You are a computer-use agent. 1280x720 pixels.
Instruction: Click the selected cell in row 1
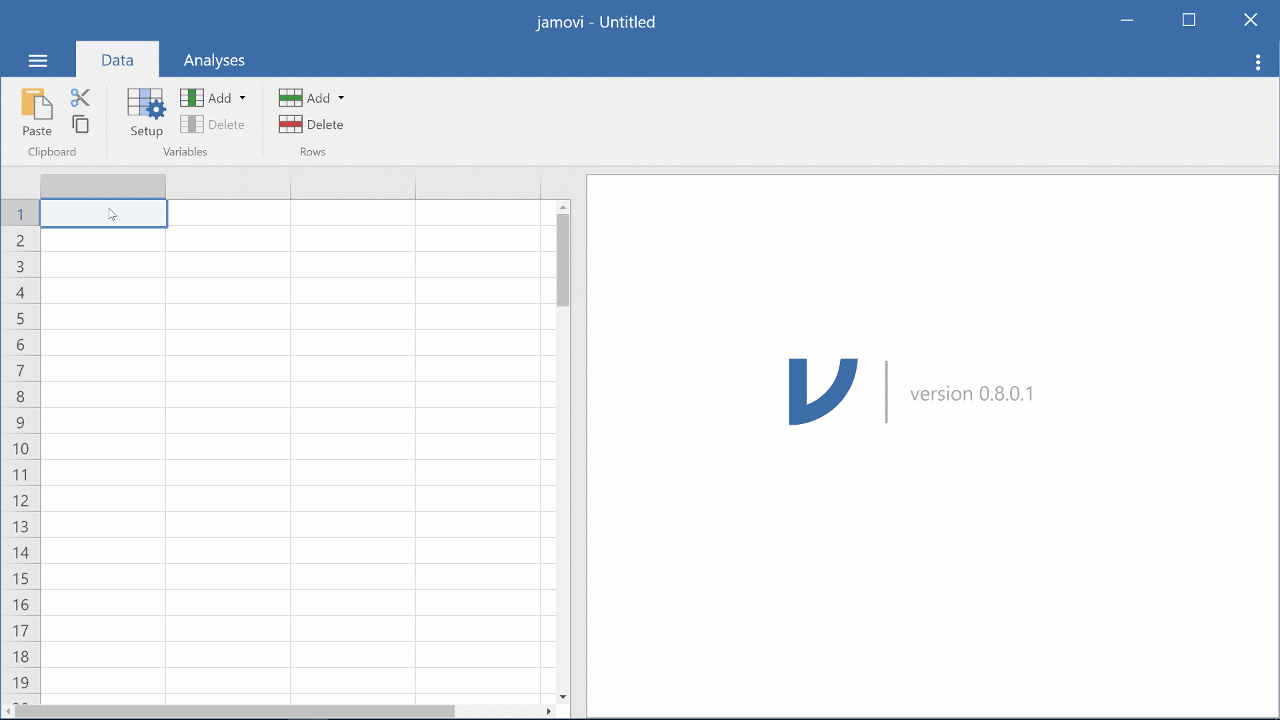[x=103, y=214]
